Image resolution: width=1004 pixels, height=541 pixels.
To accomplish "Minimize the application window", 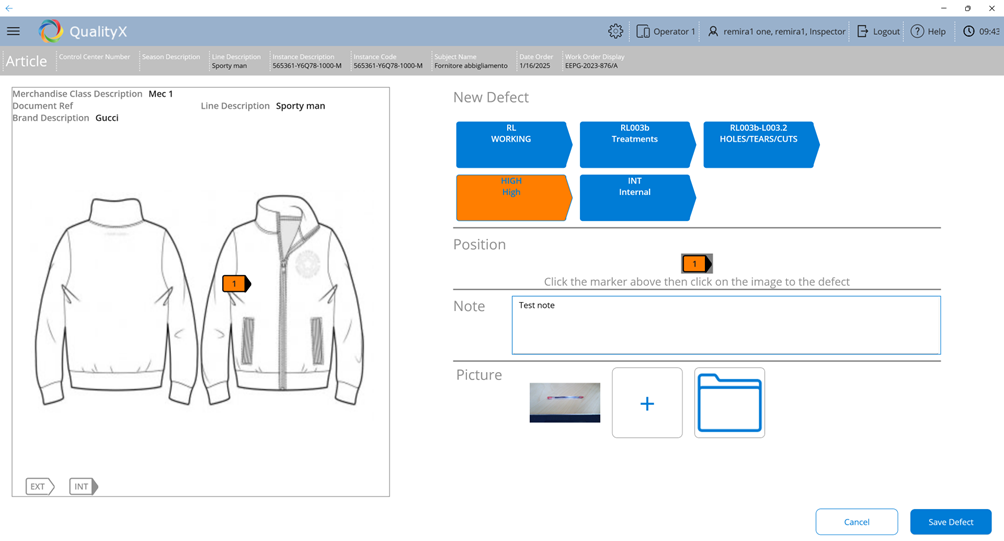I will click(x=943, y=8).
